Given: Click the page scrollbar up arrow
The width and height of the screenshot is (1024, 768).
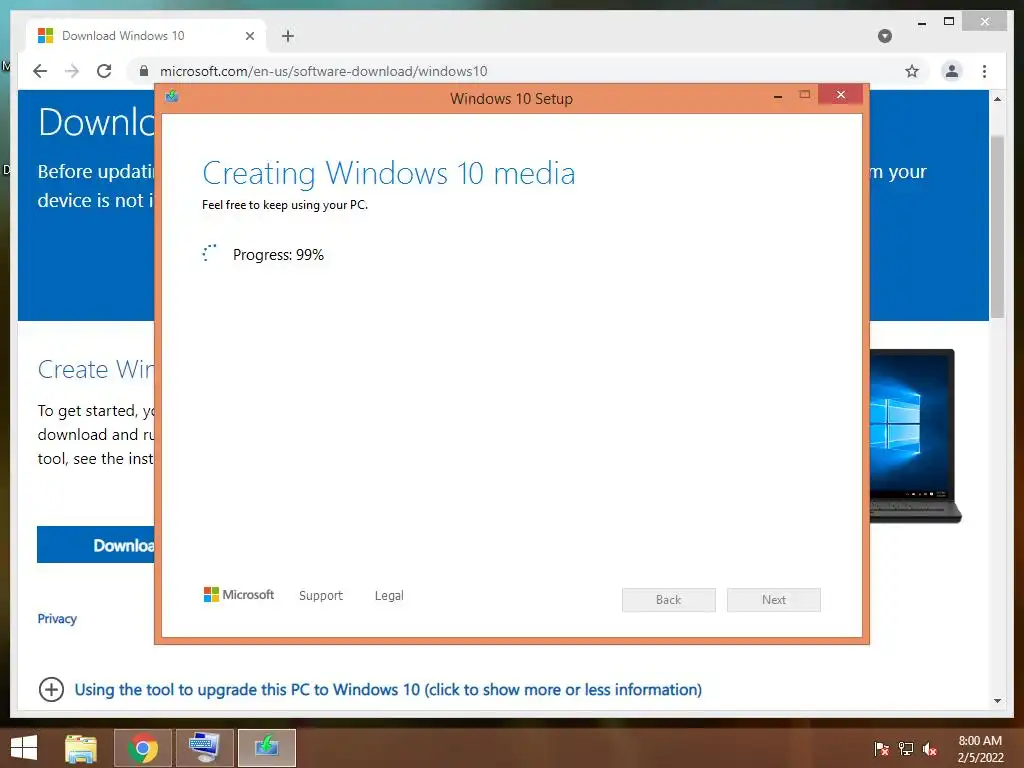Looking at the screenshot, I should 997,99.
